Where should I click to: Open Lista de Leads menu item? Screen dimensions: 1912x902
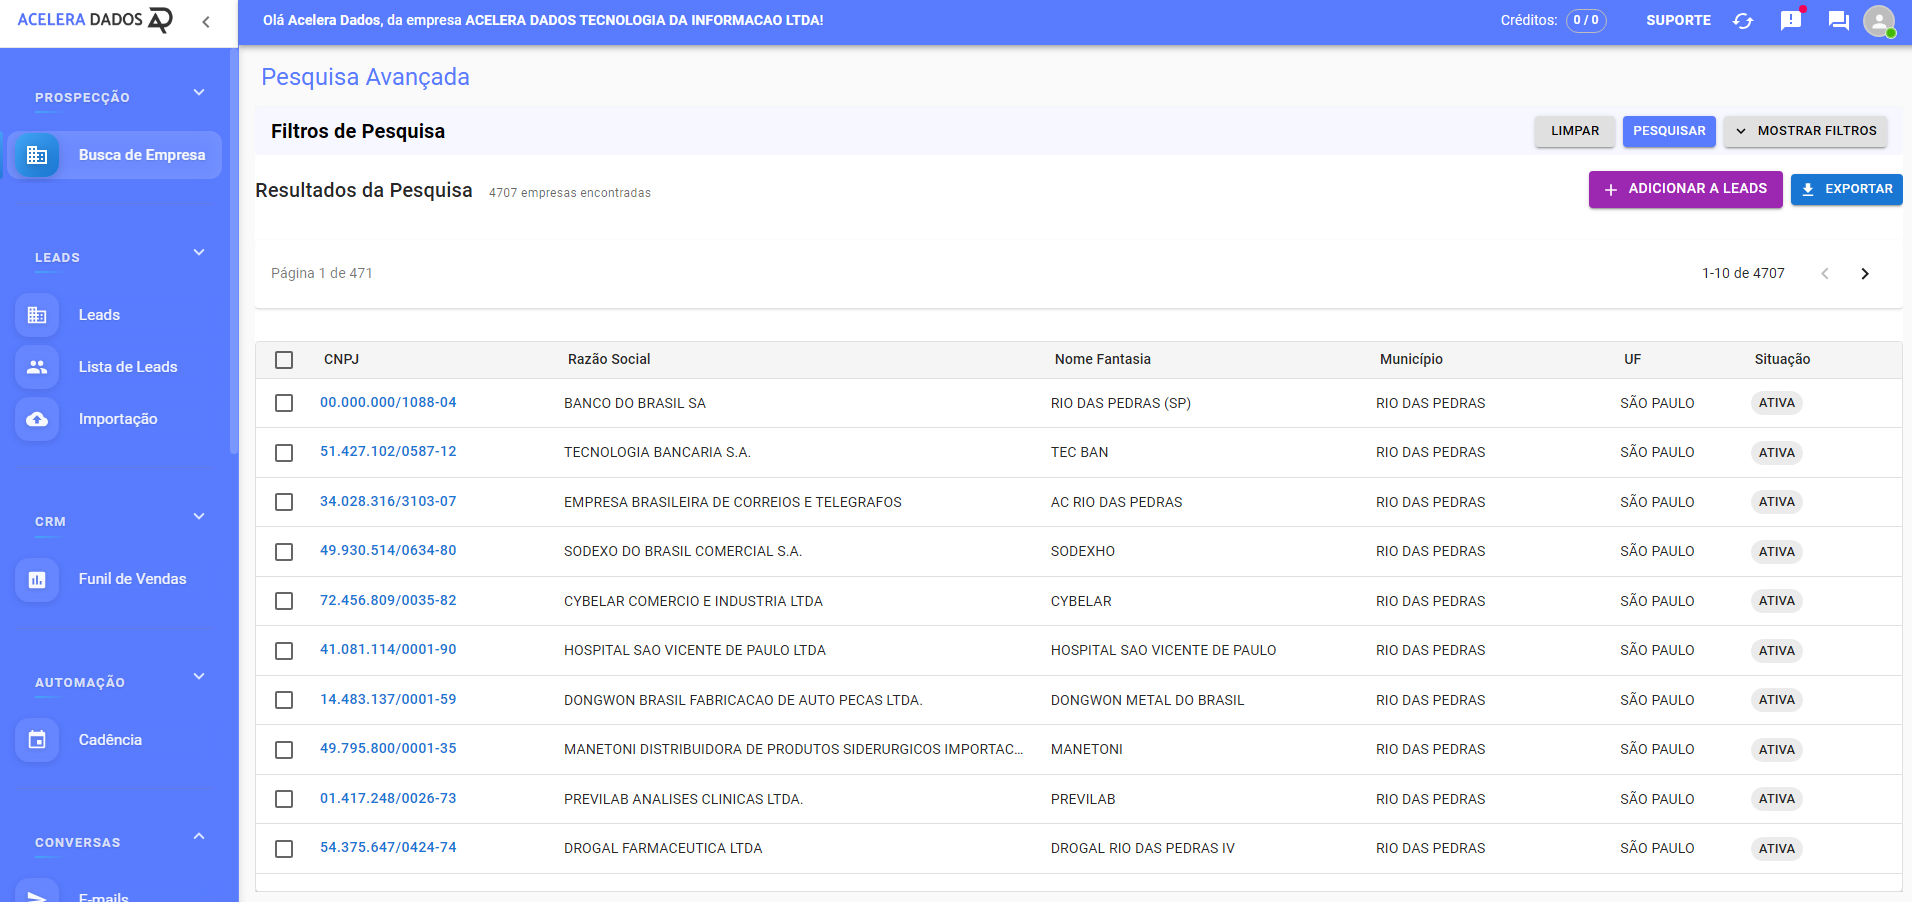[128, 367]
